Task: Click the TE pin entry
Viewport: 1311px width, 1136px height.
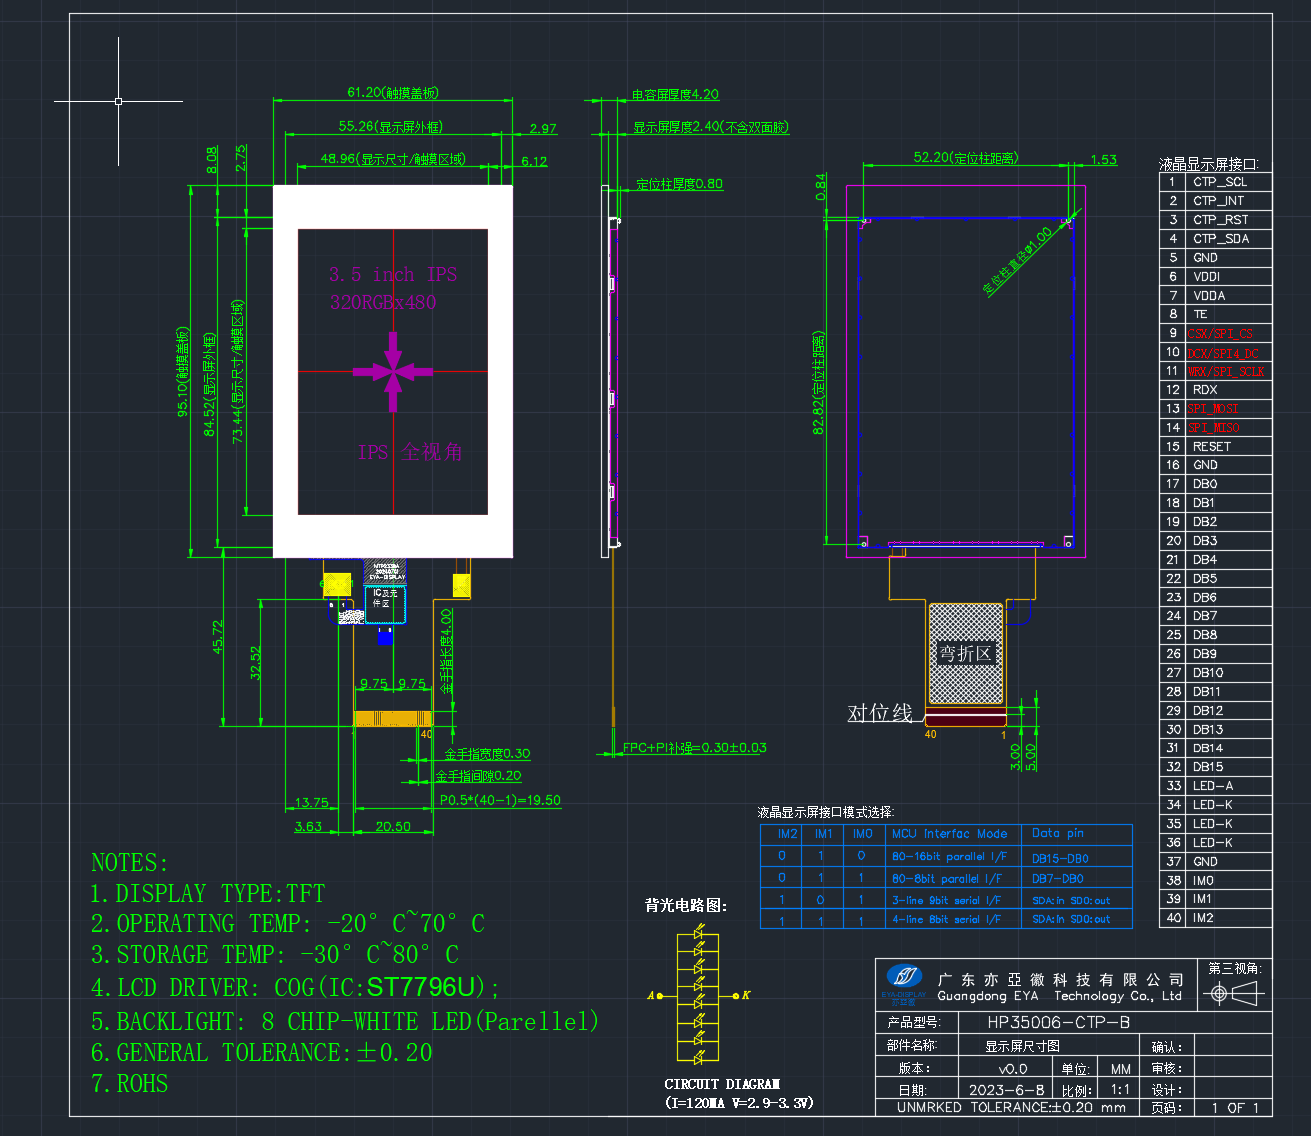Action: click(x=1200, y=314)
